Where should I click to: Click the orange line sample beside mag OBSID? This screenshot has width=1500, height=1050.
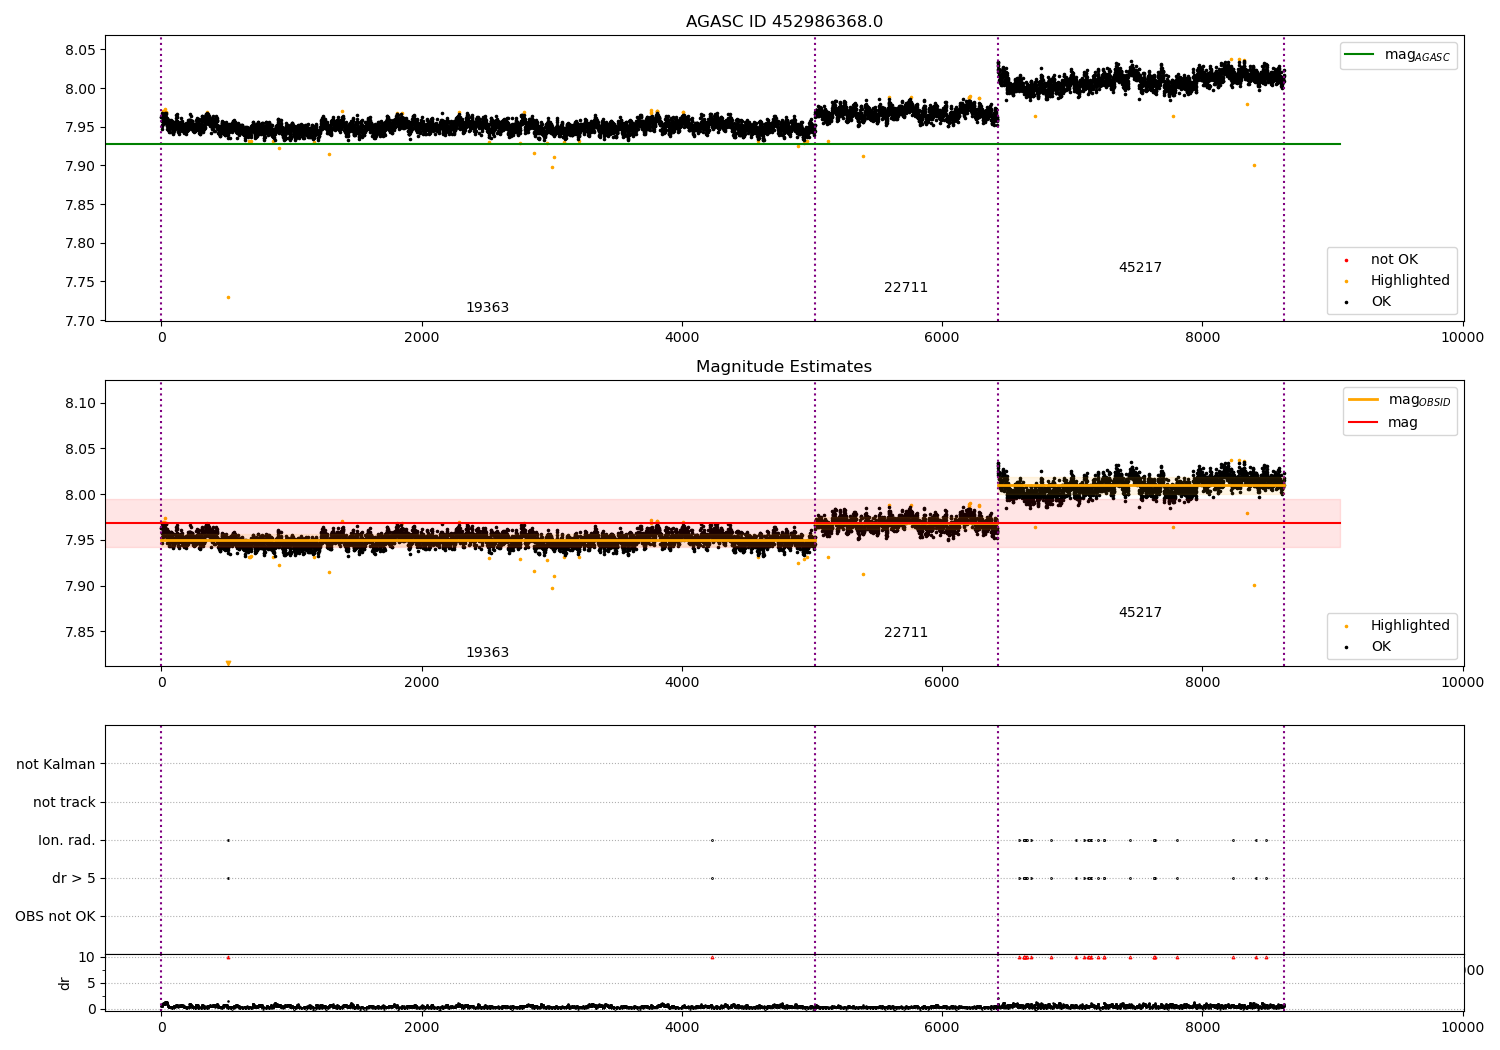point(1364,400)
